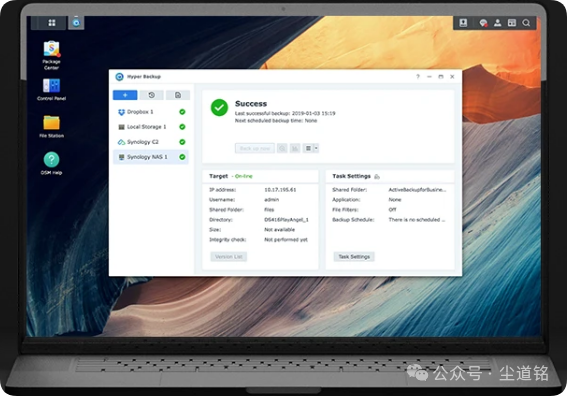This screenshot has width=567, height=396.
Task: Click the green status check beside Dropbox 1
Action: click(x=182, y=112)
